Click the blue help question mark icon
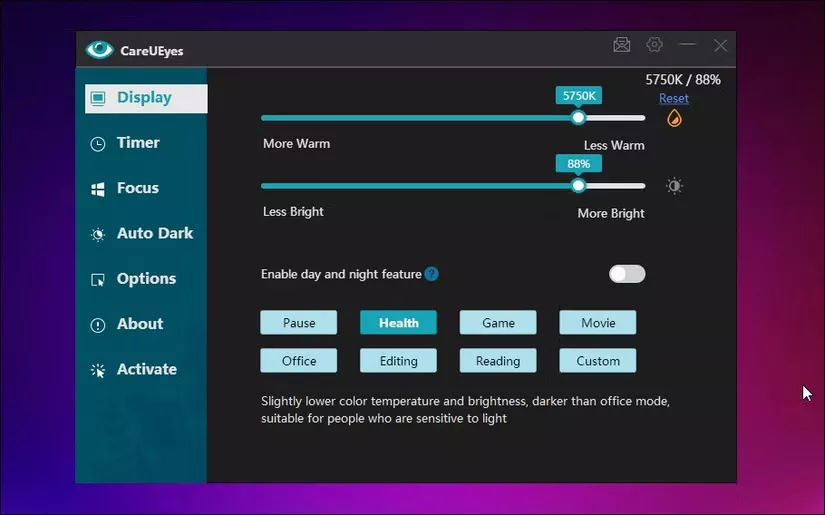The width and height of the screenshot is (825, 515). point(431,274)
